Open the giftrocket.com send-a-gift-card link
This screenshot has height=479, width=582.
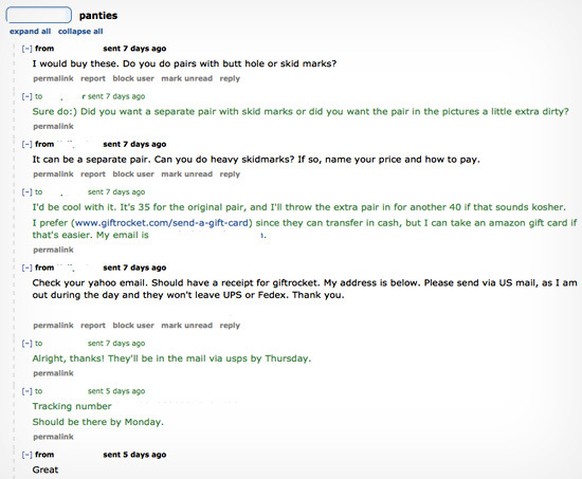[x=161, y=223]
